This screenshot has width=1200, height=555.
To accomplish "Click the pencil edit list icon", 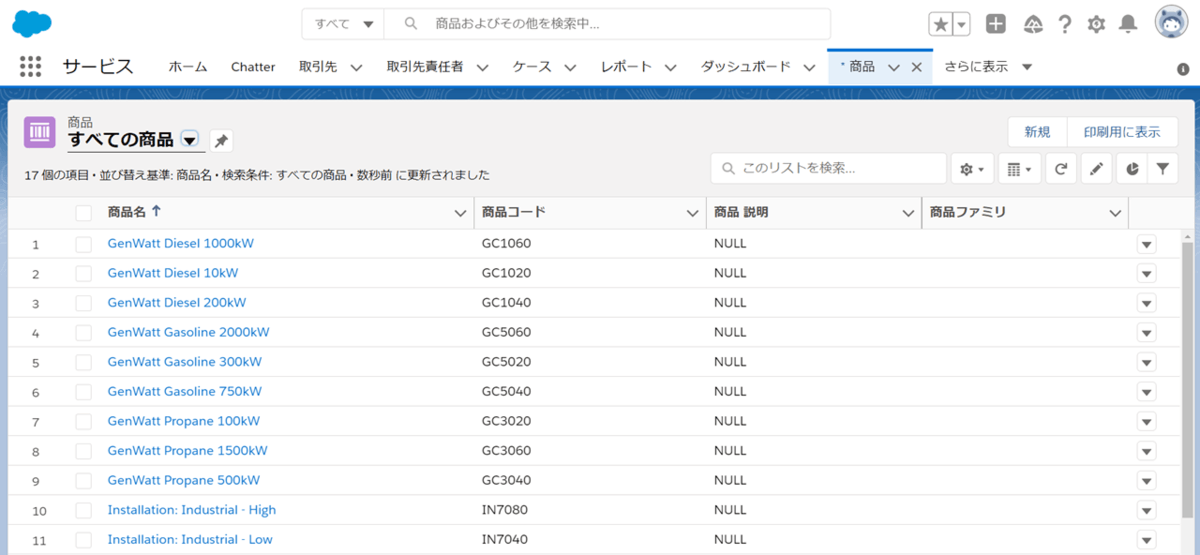I will 1096,169.
